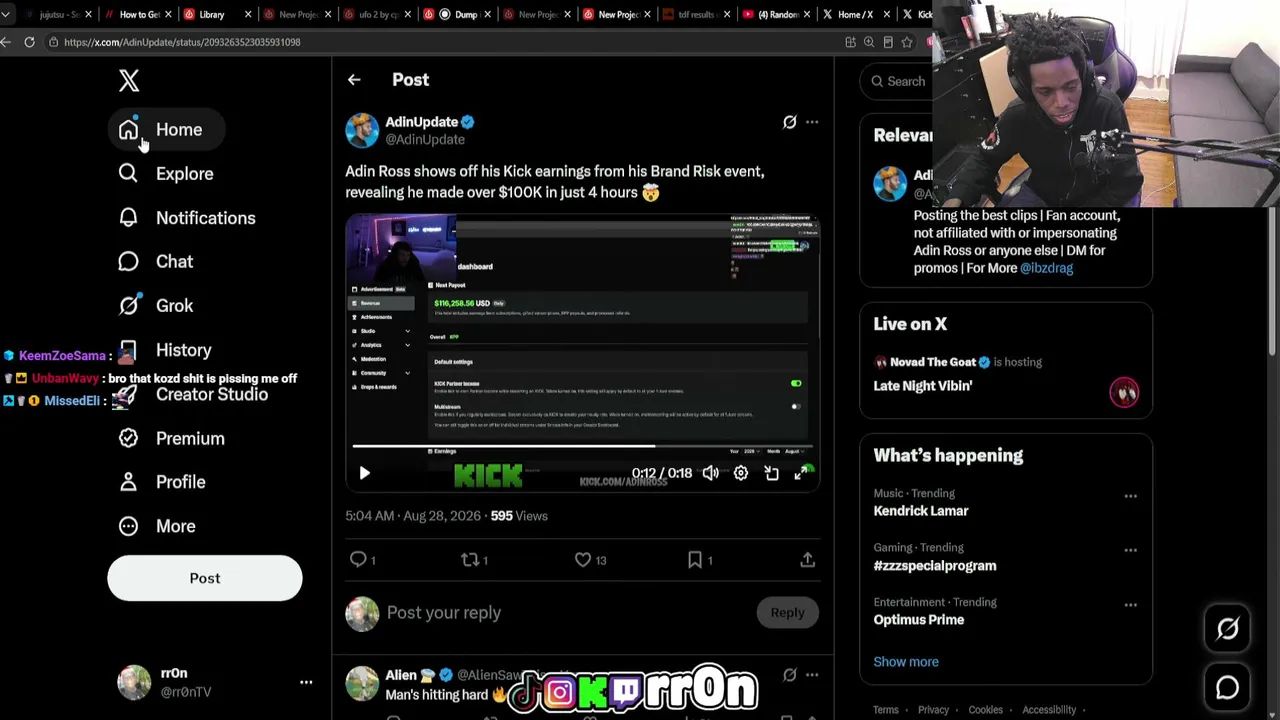Reload the page in the browser

pyautogui.click(x=29, y=42)
